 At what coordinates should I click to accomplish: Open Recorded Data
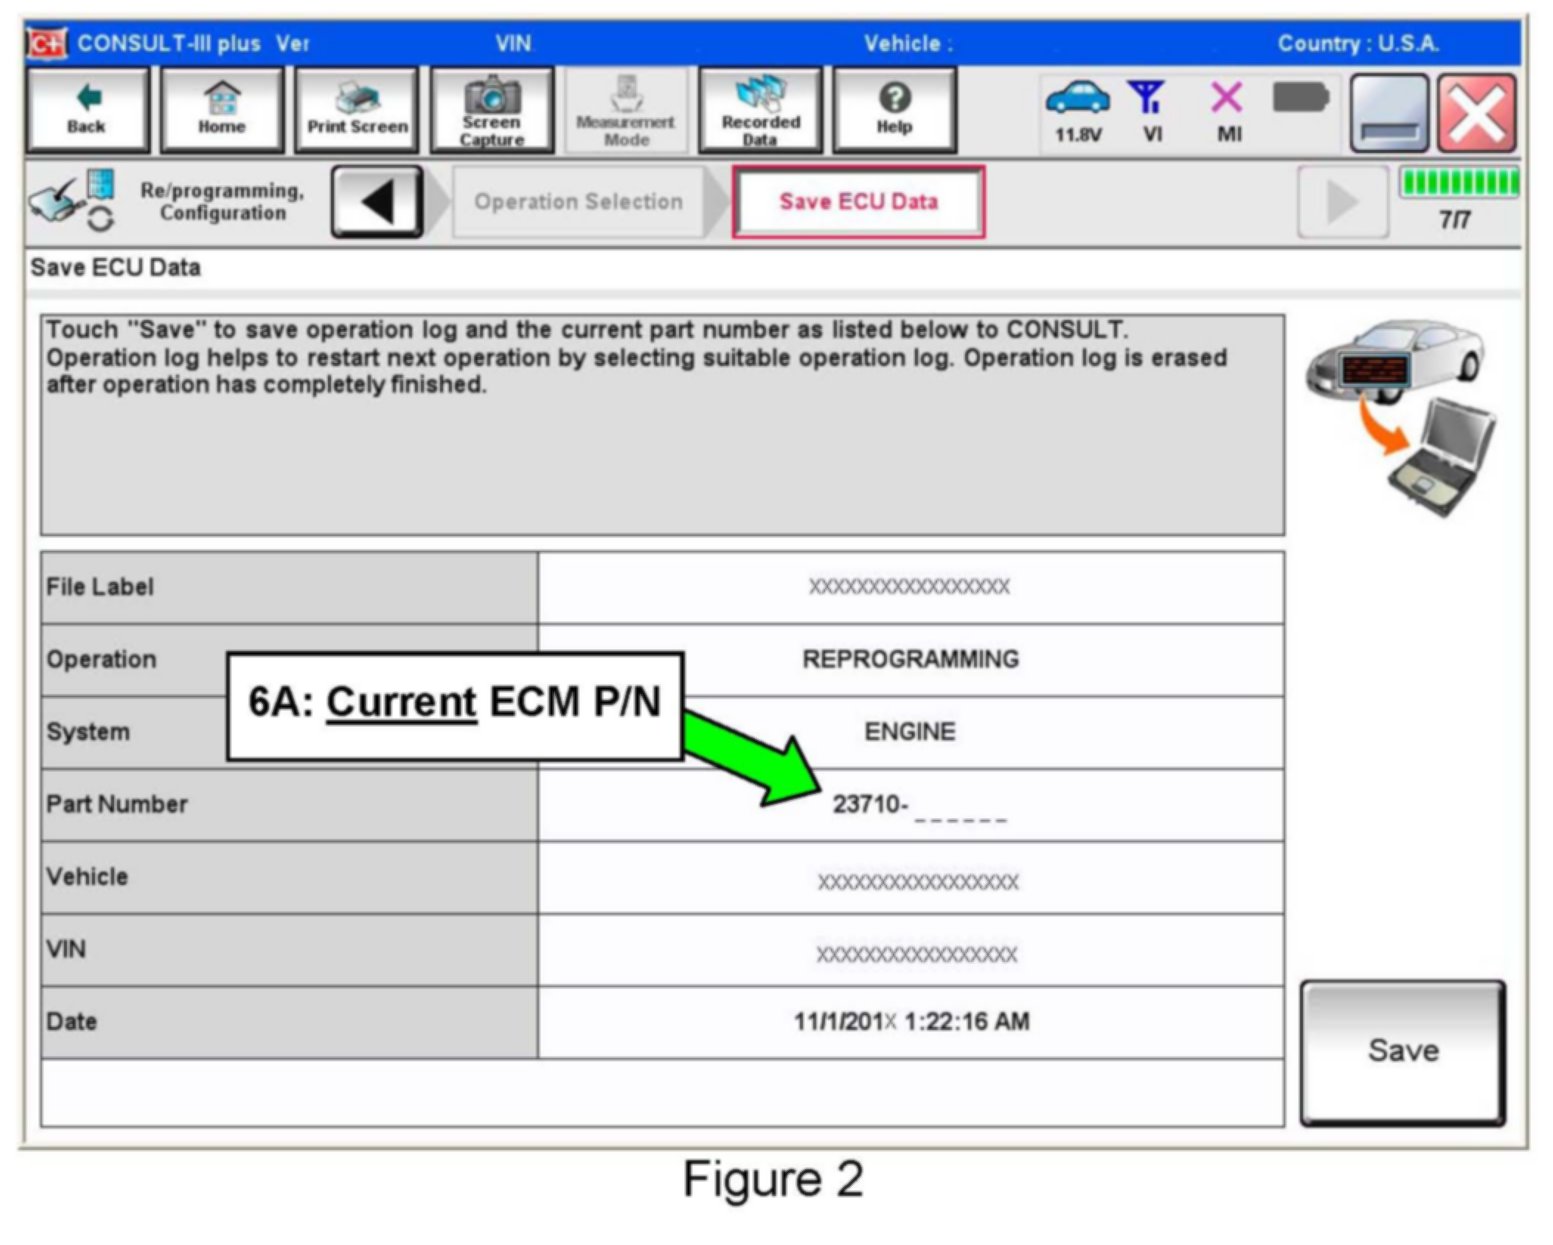coord(760,110)
